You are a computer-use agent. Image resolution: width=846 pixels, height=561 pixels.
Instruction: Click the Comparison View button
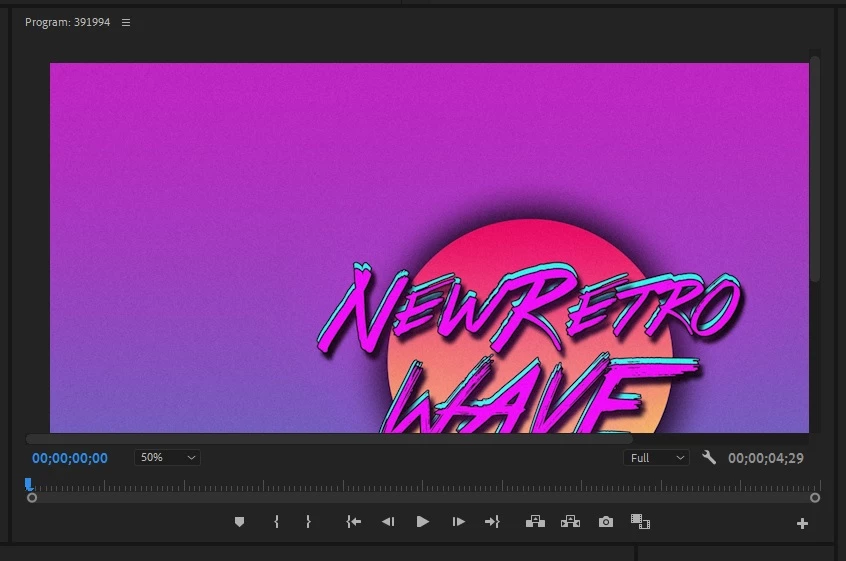point(640,522)
